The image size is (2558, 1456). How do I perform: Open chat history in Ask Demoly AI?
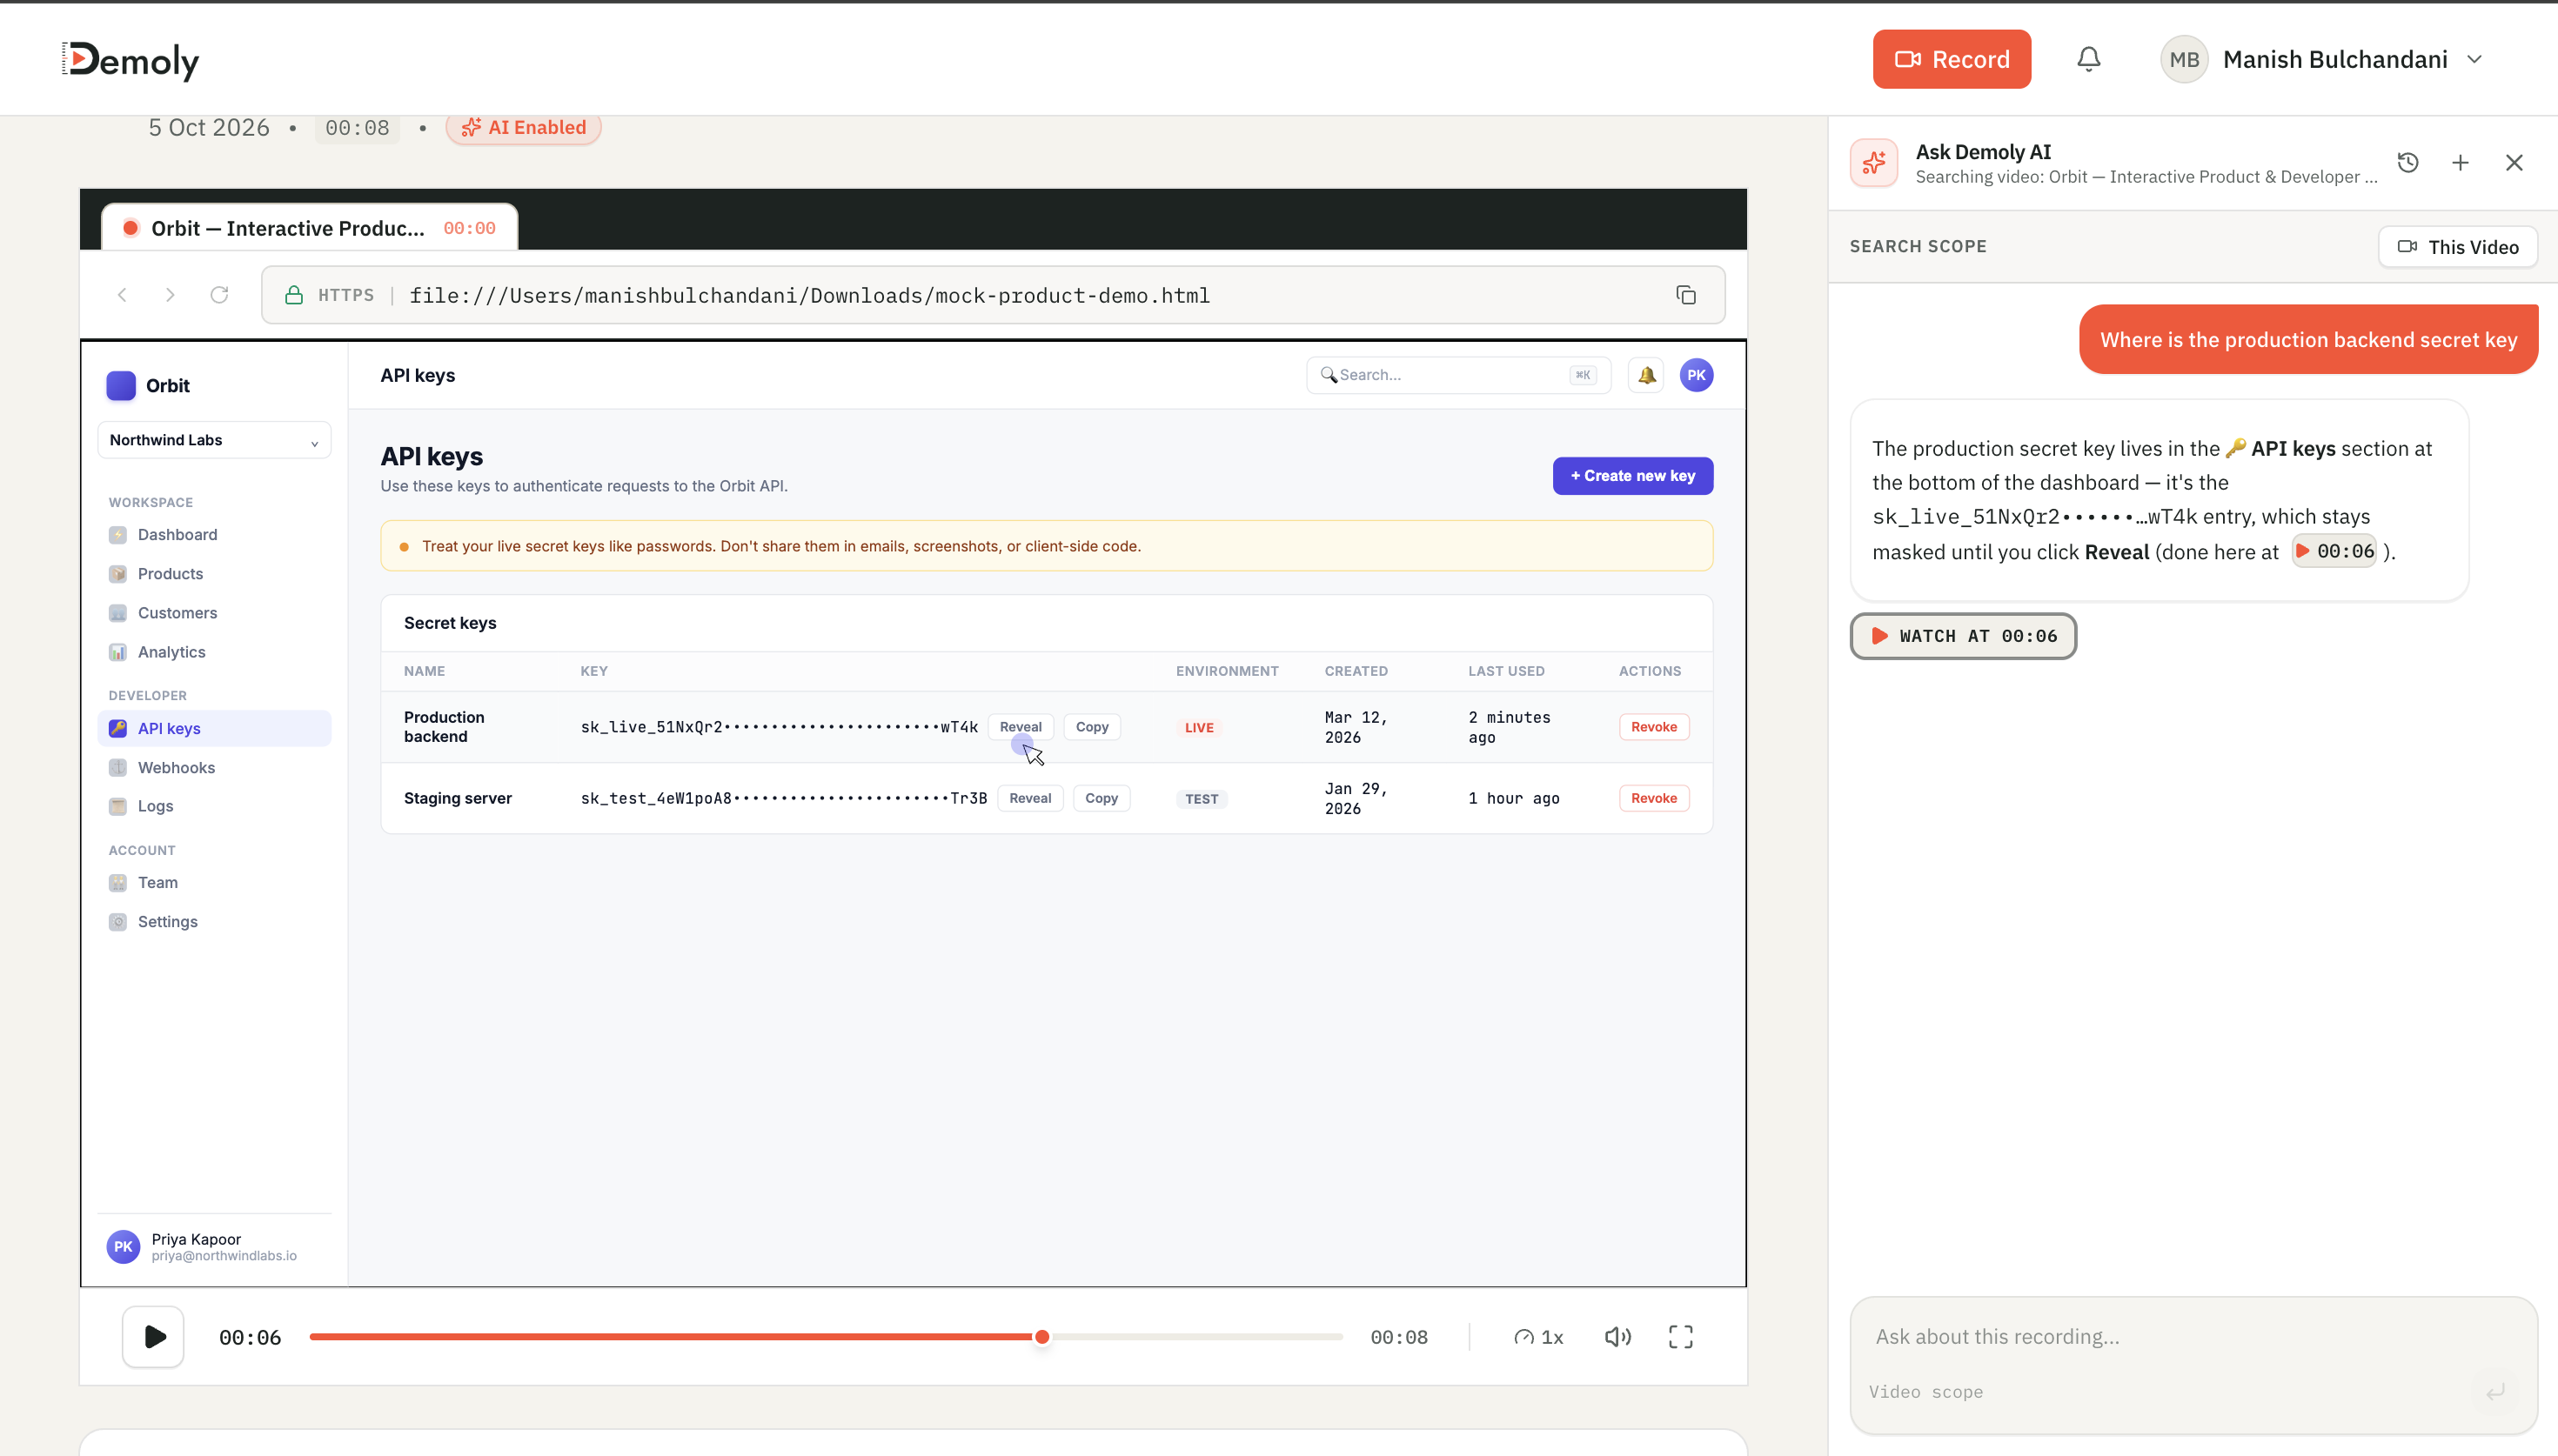tap(2408, 163)
